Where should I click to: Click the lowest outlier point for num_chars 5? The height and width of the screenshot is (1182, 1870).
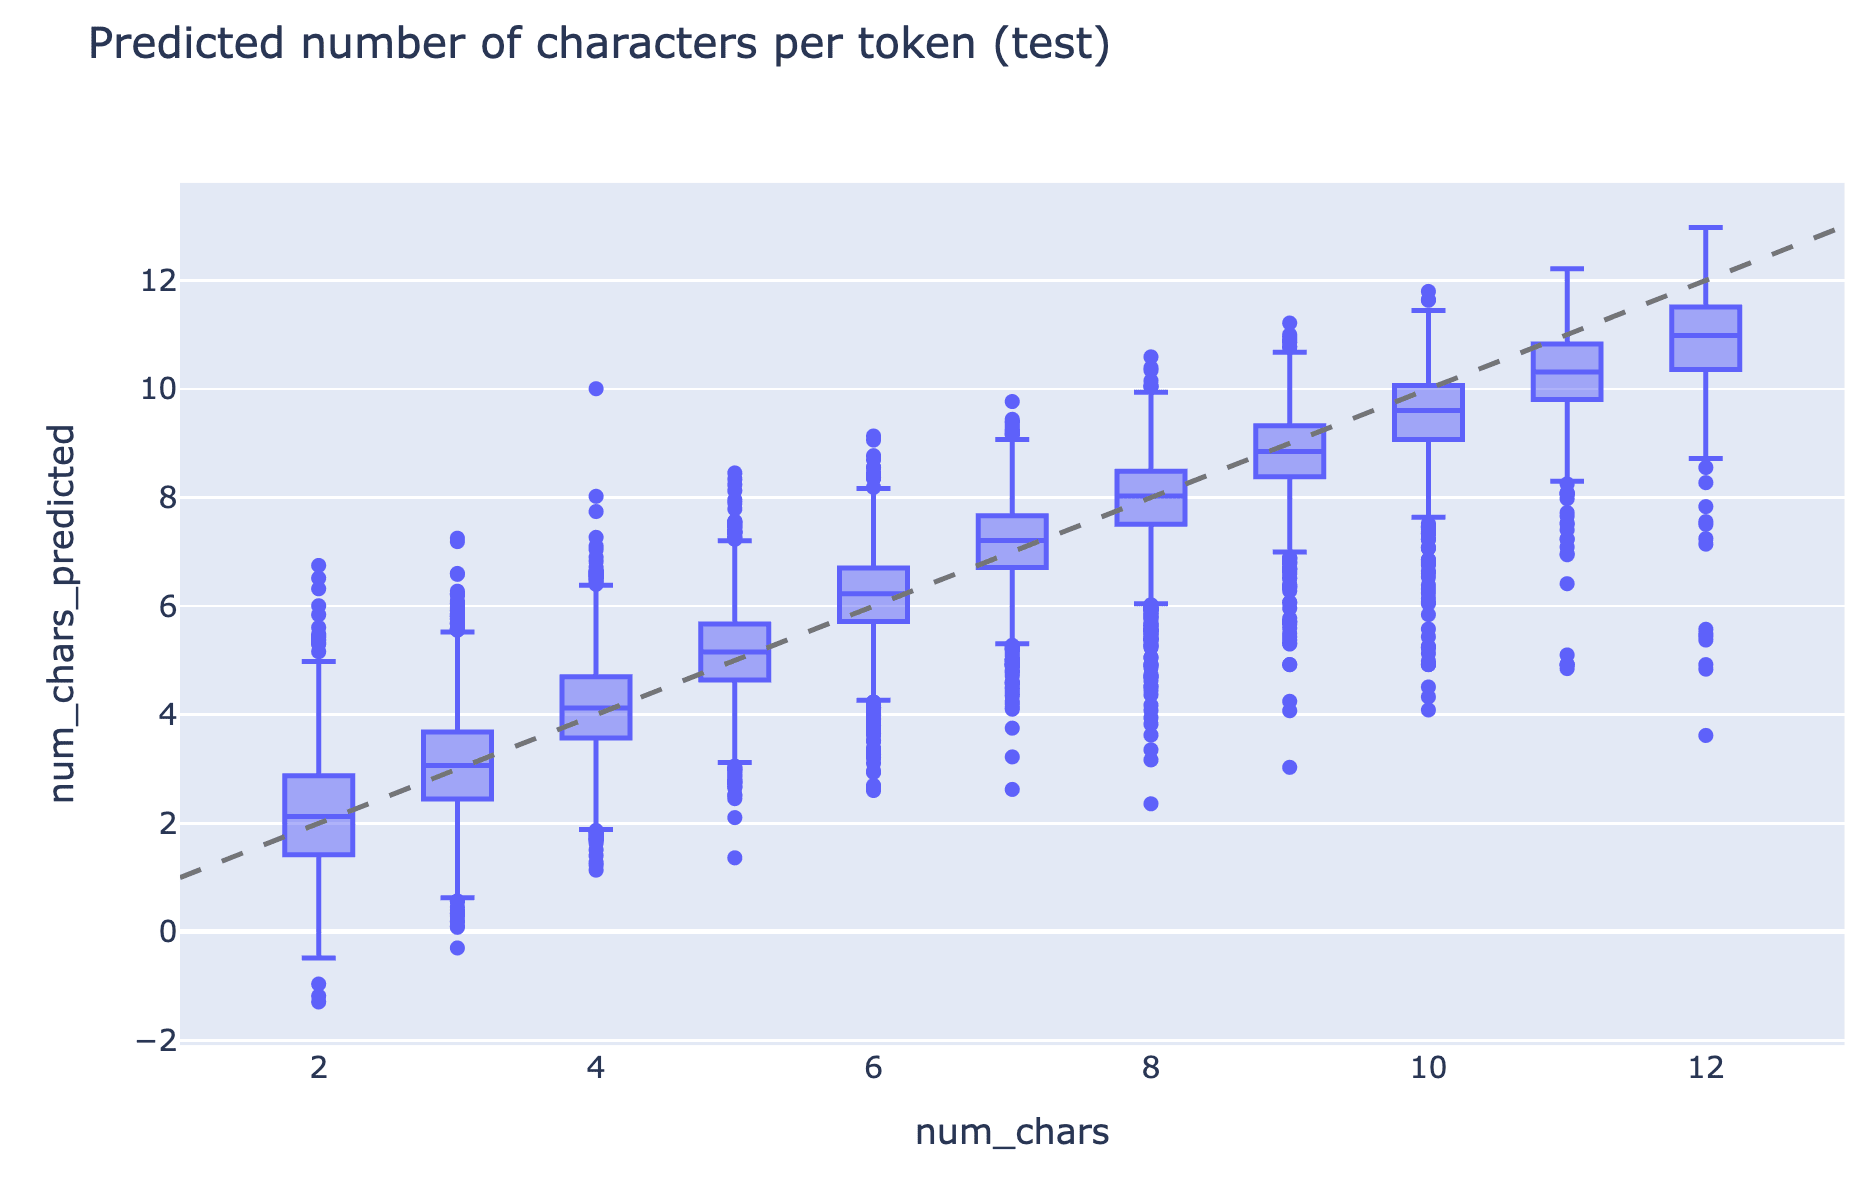point(735,858)
